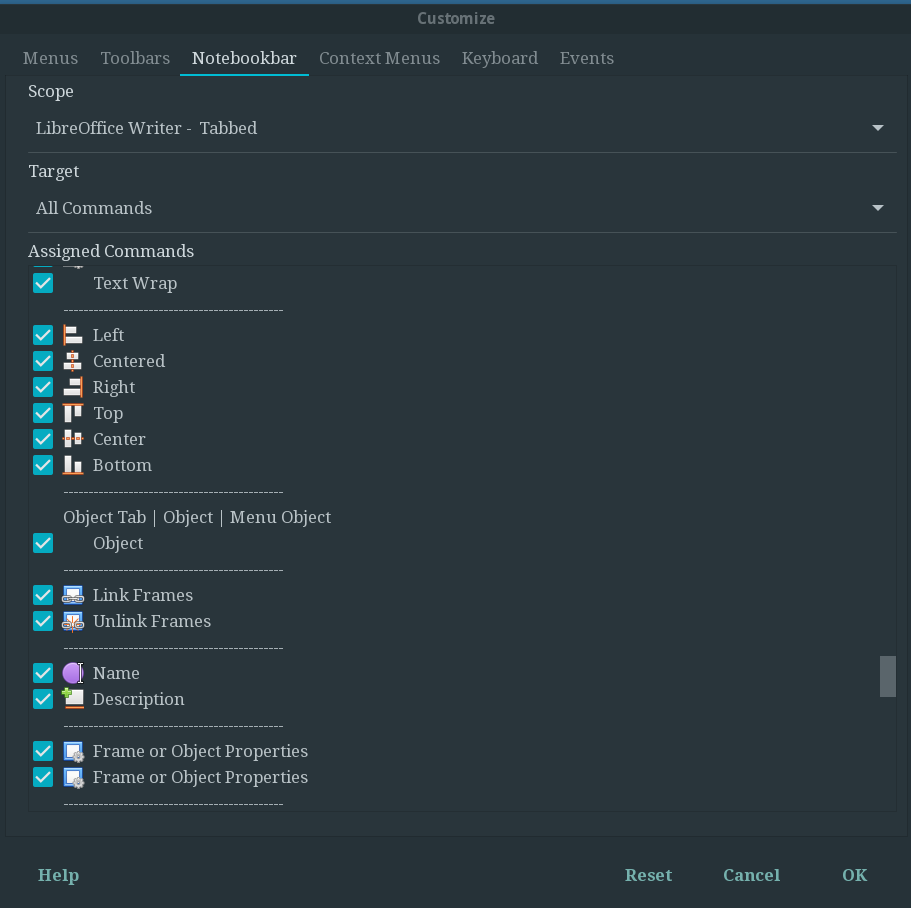911x908 pixels.
Task: Toggle second Frame or Object Properties checkbox
Action: pyautogui.click(x=43, y=778)
